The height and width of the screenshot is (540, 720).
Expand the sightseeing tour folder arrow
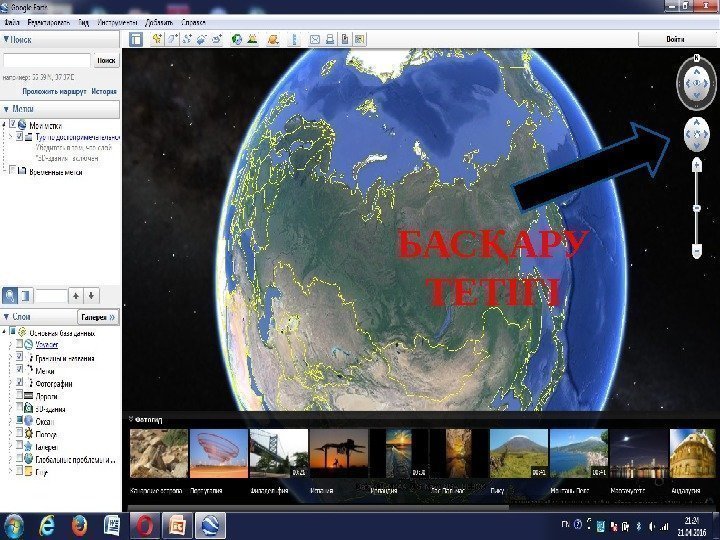pos(11,137)
